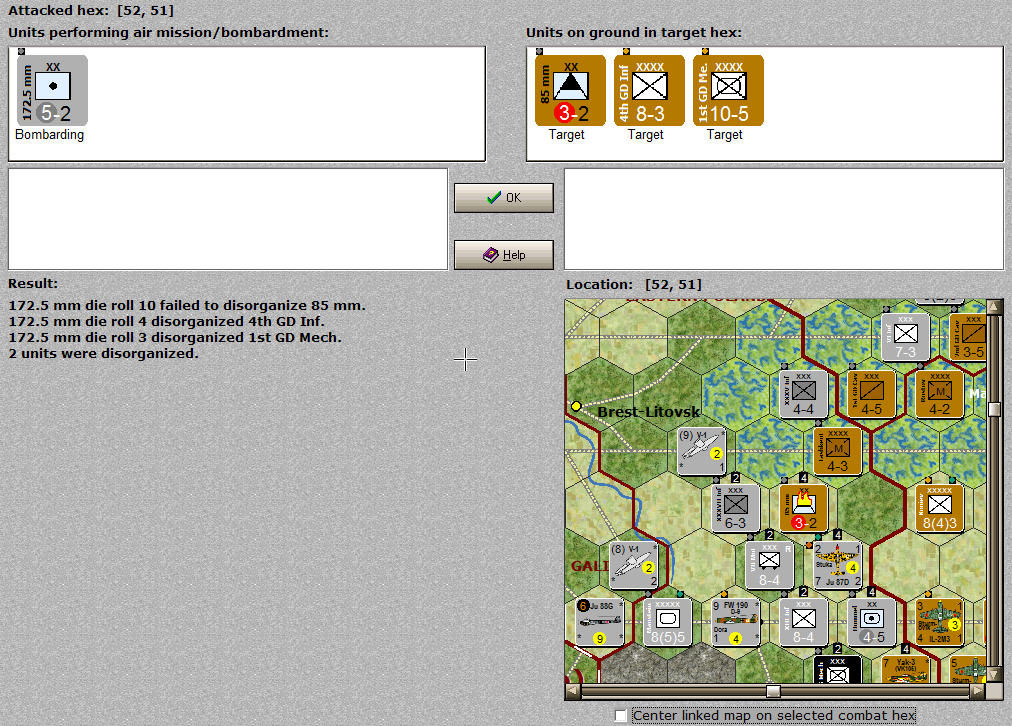Screen dimensions: 1012x726
Task: Click the vertical map scrollbar thumb
Action: pos(994,409)
